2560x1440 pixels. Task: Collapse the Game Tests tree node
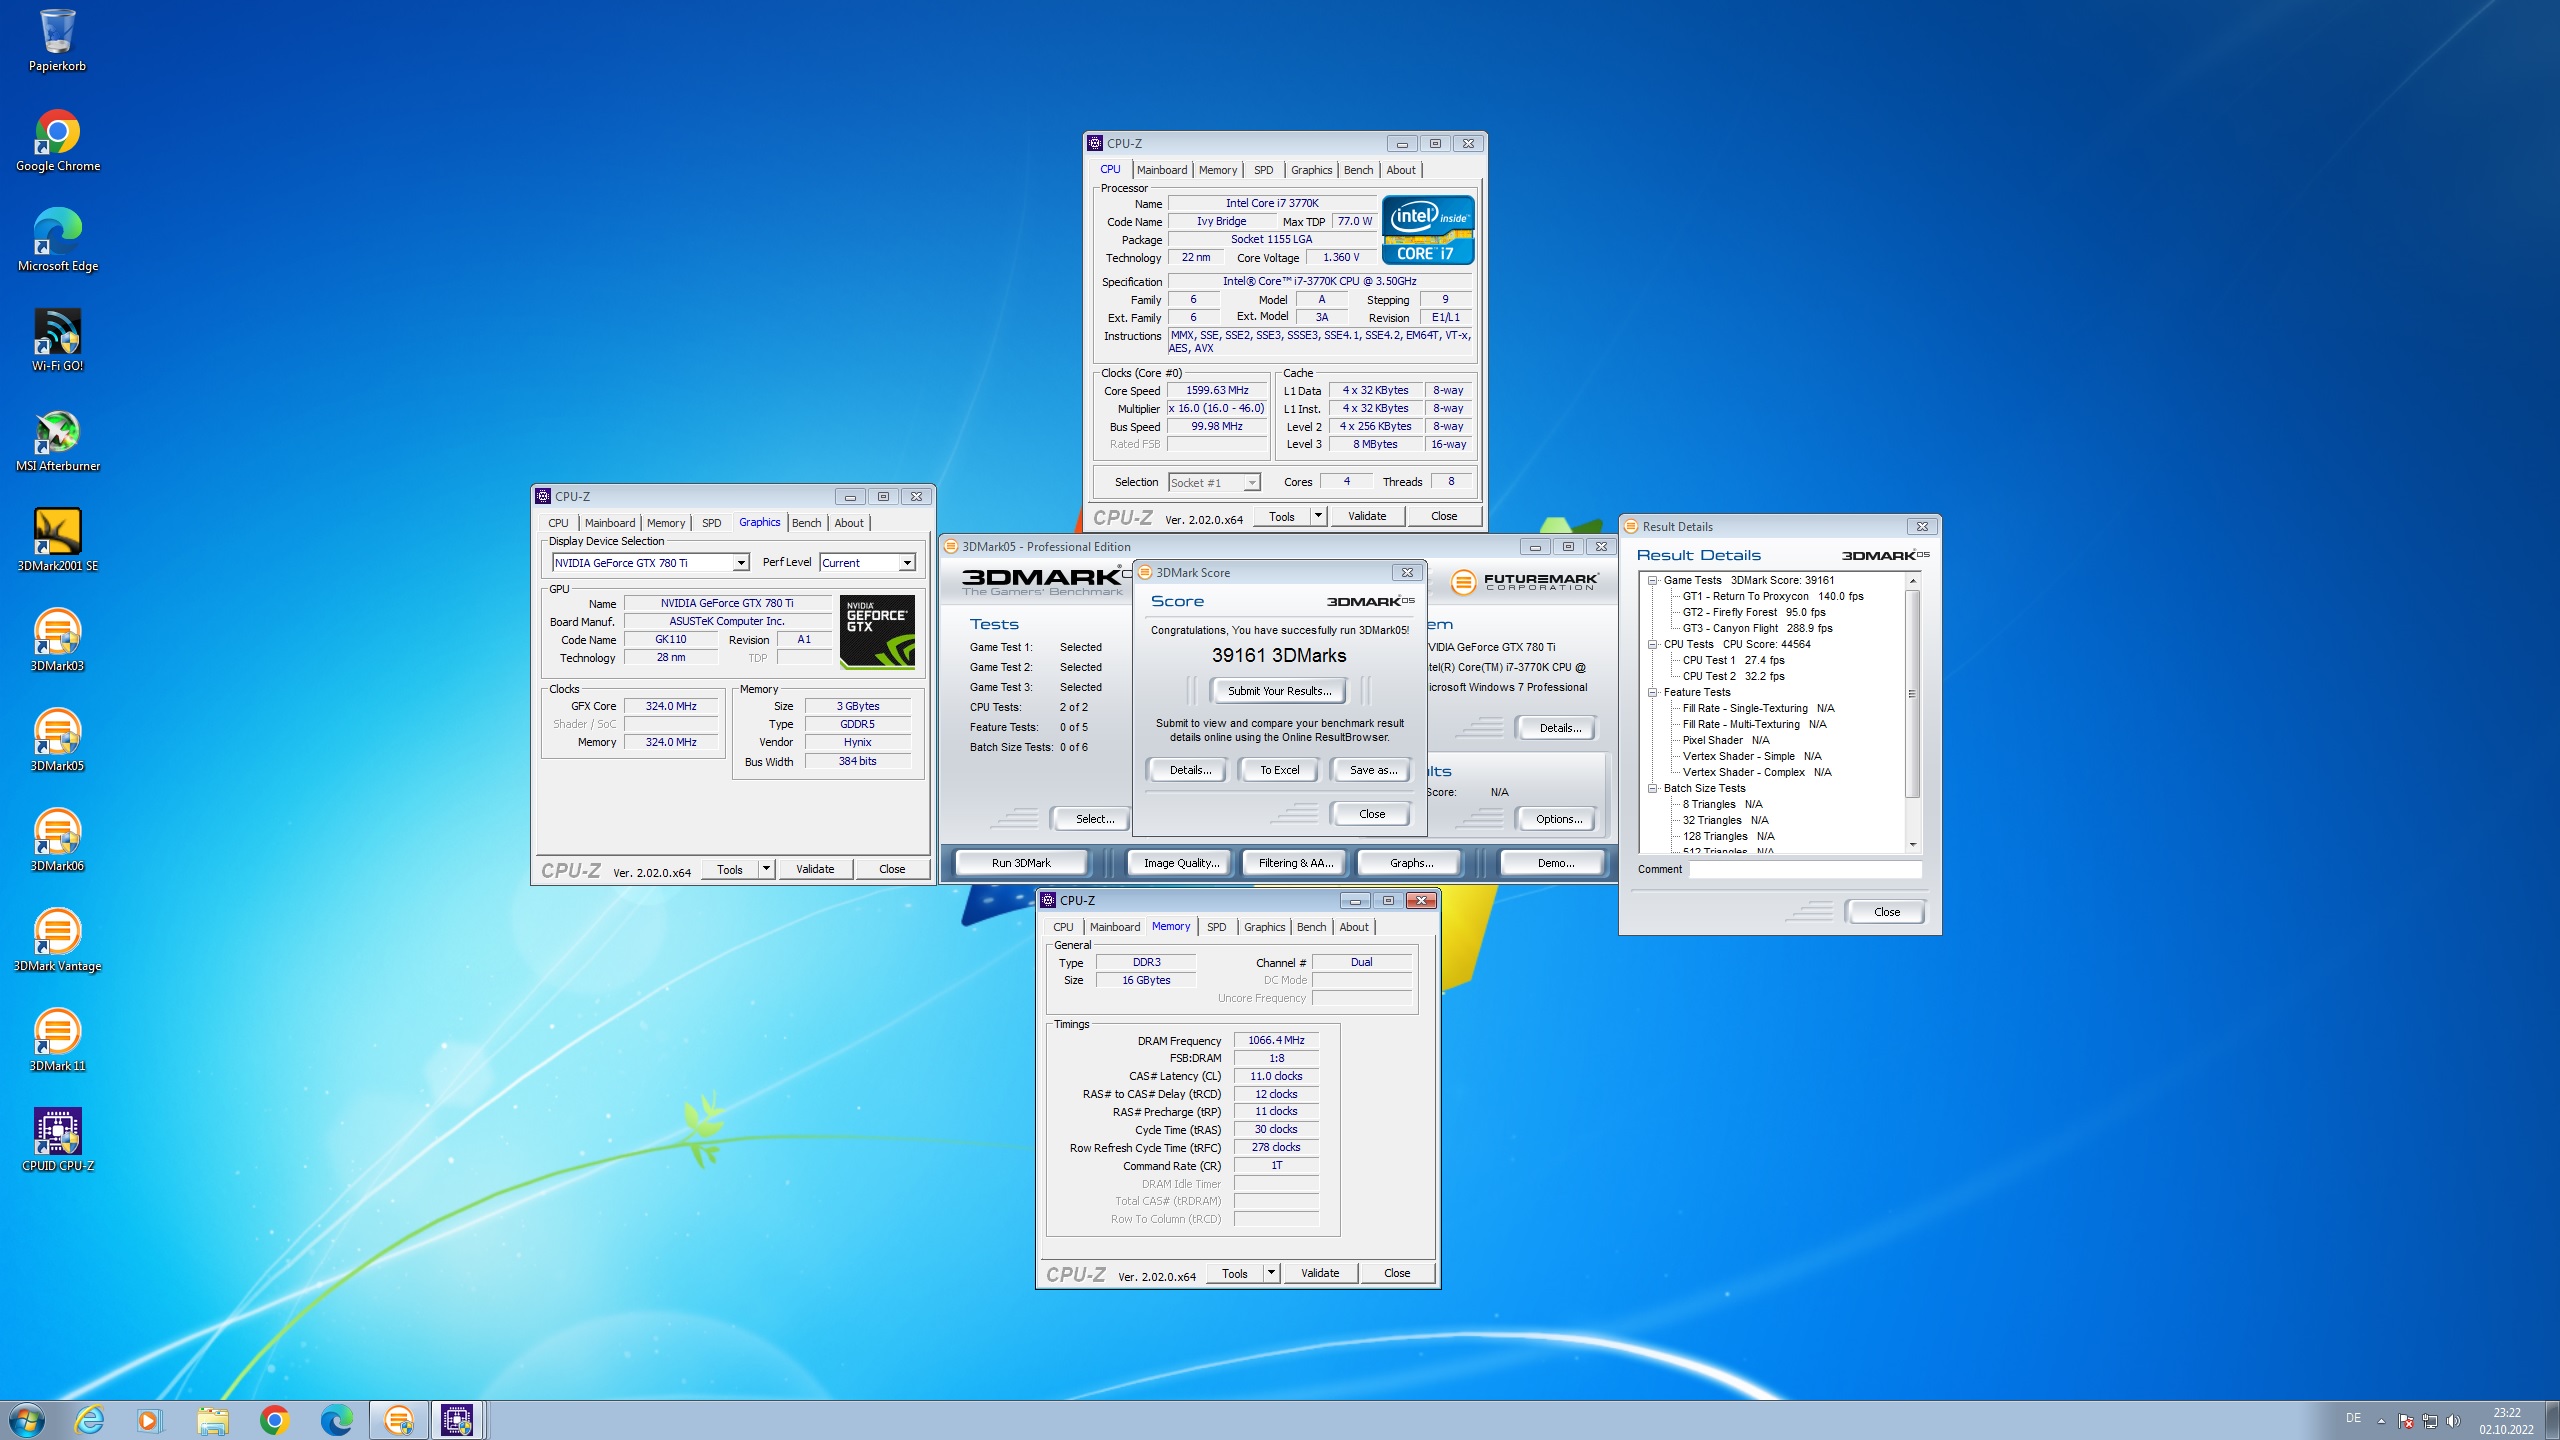point(1653,580)
